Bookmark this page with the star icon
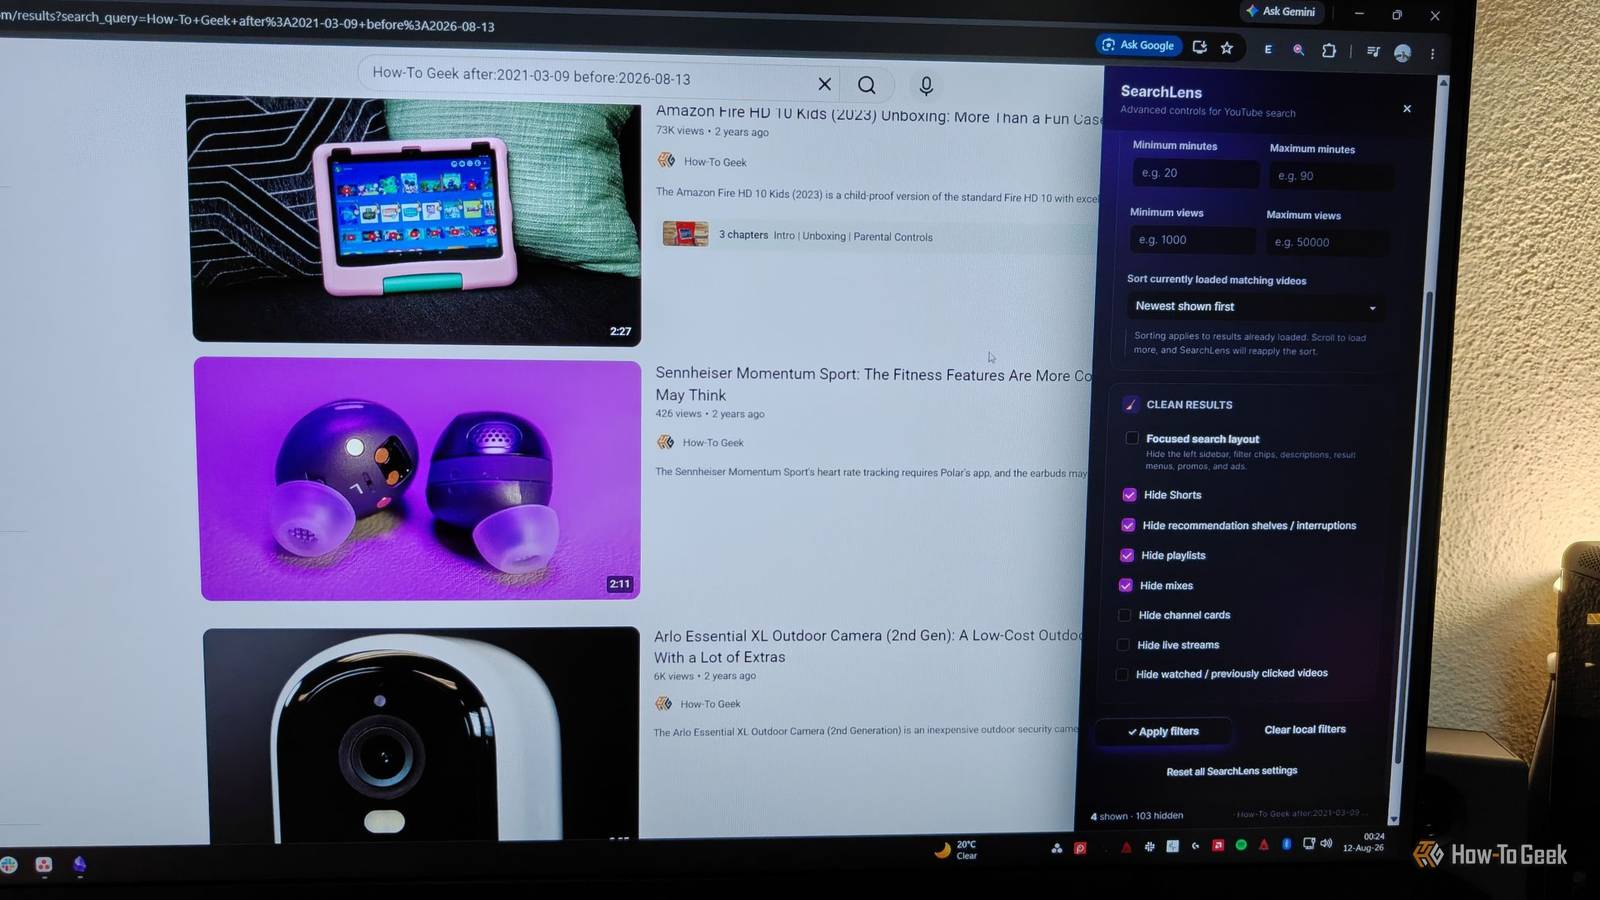Image resolution: width=1600 pixels, height=900 pixels. 1227,47
